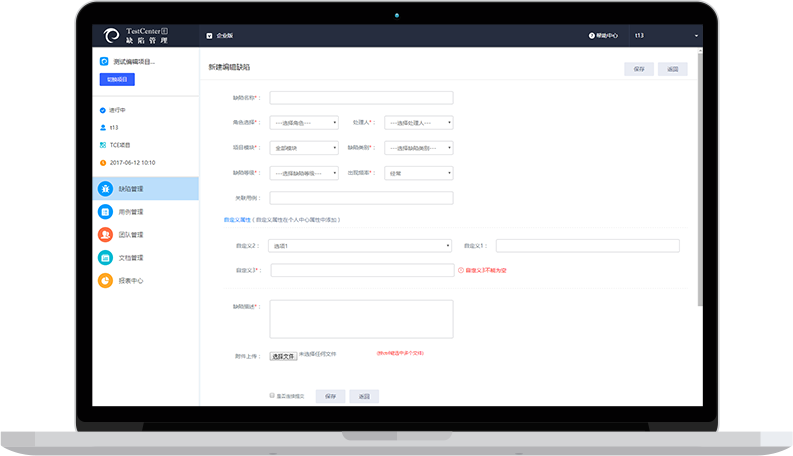Select the teal 文档管理 document icon
The height and width of the screenshot is (456, 793).
(x=105, y=258)
